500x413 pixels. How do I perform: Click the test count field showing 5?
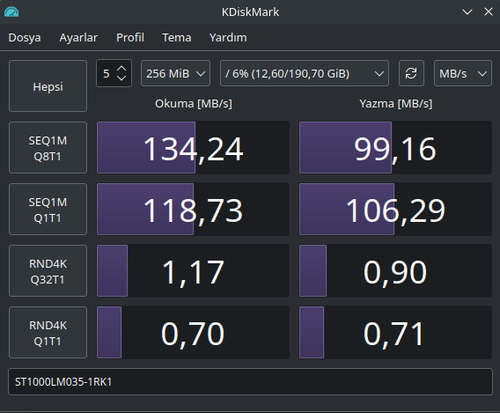coord(106,73)
